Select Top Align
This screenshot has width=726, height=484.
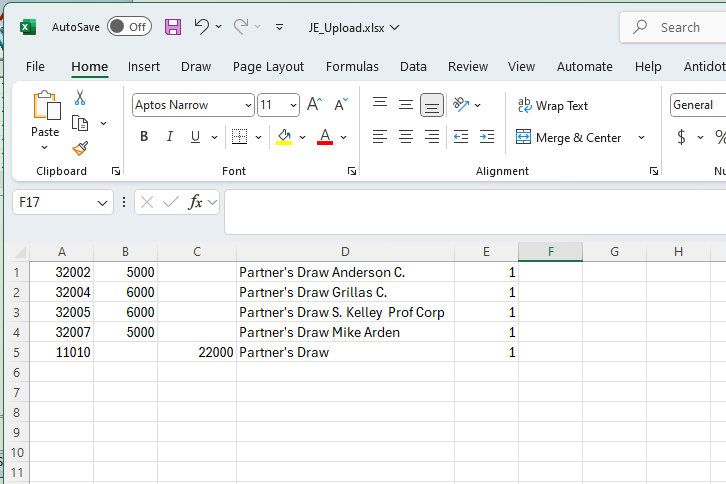380,102
